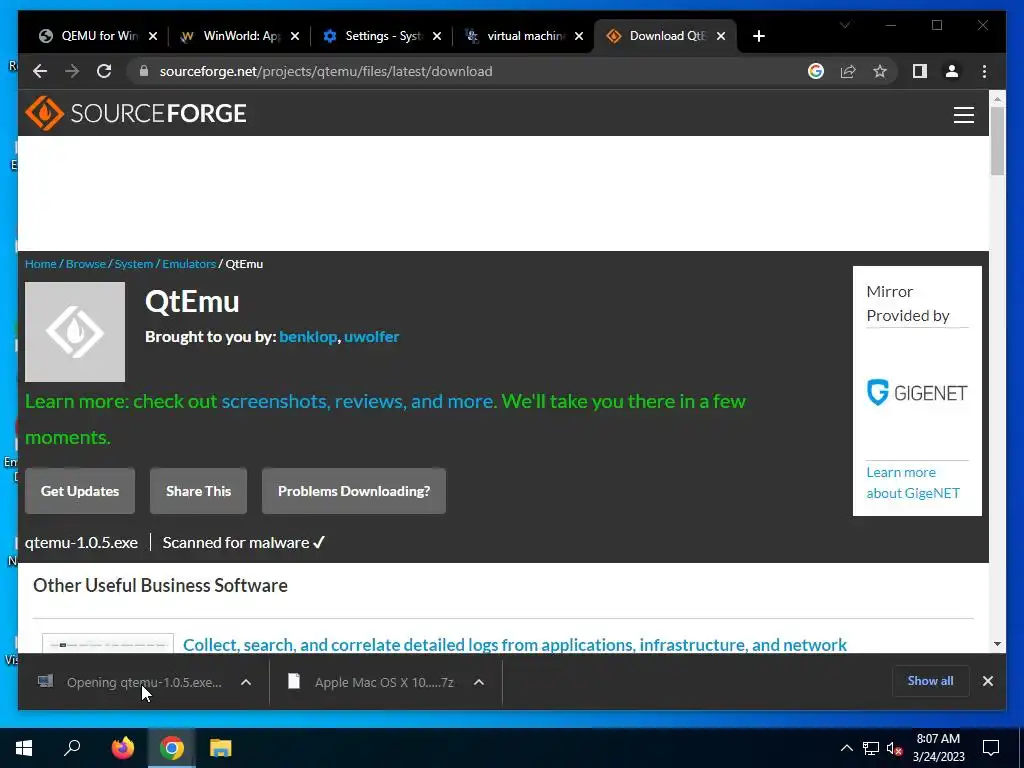Click the Get Updates button
1024x768 pixels.
pyautogui.click(x=80, y=491)
